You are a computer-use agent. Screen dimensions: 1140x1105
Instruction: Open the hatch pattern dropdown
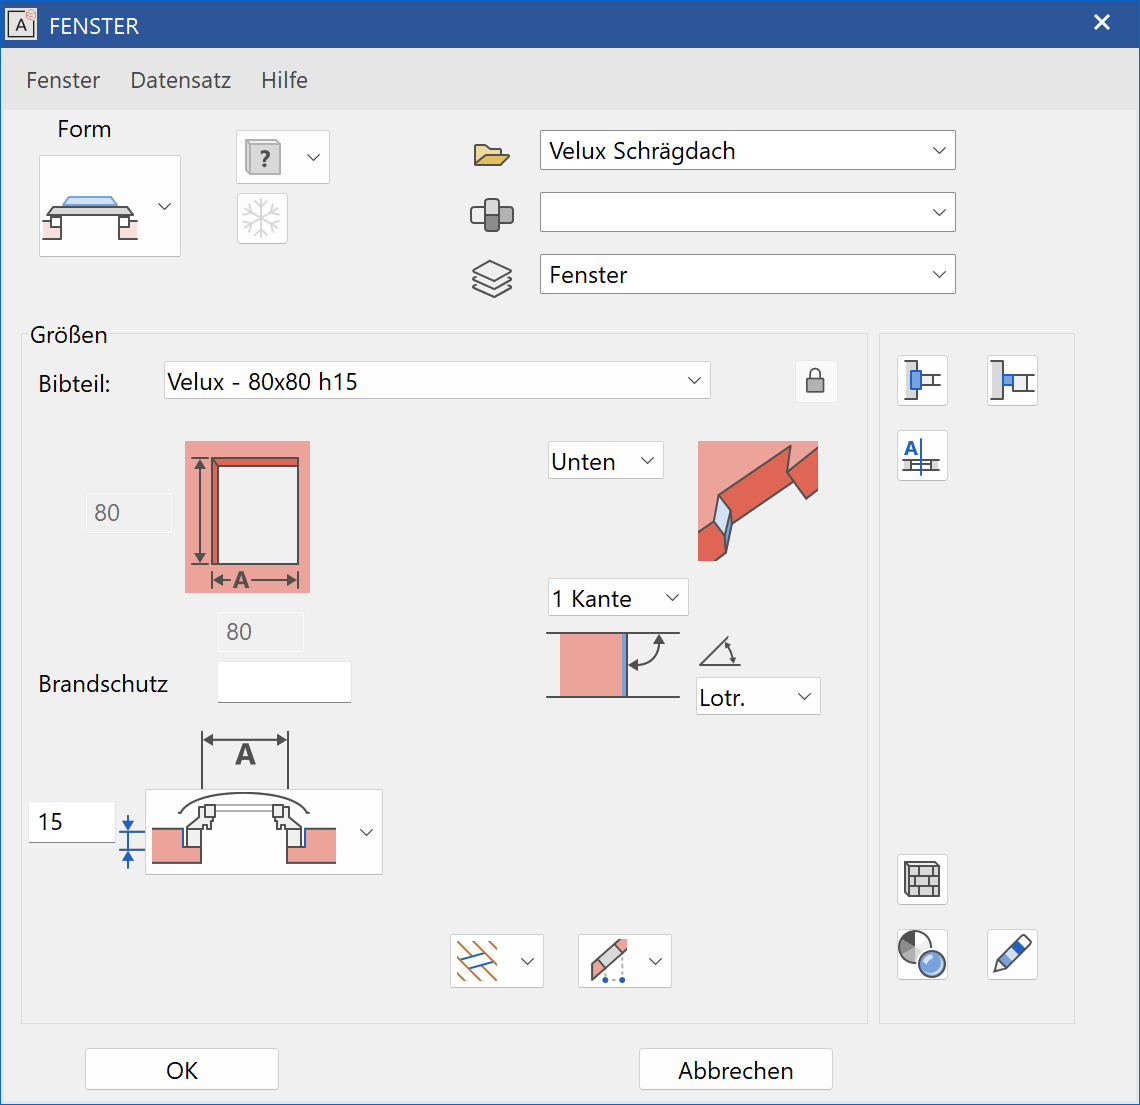(497, 961)
